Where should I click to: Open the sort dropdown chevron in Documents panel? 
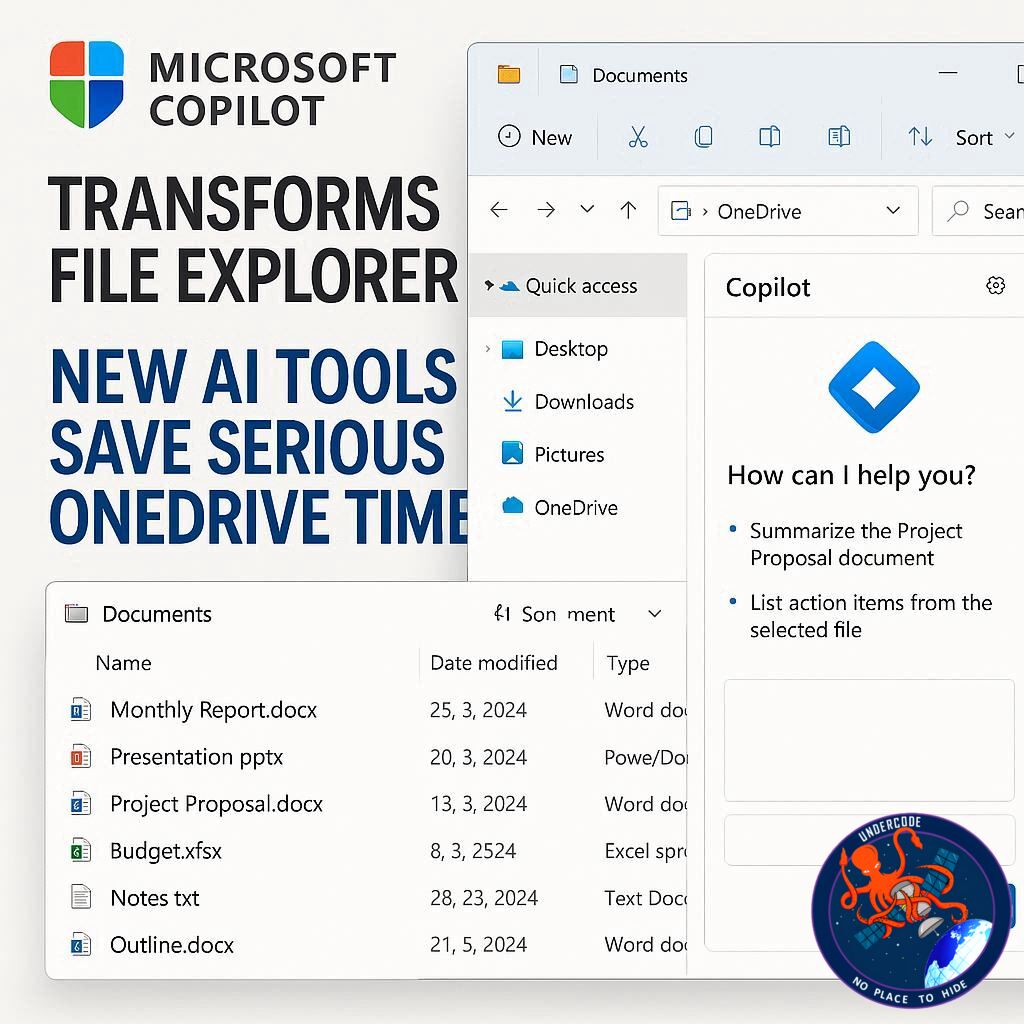tap(654, 614)
